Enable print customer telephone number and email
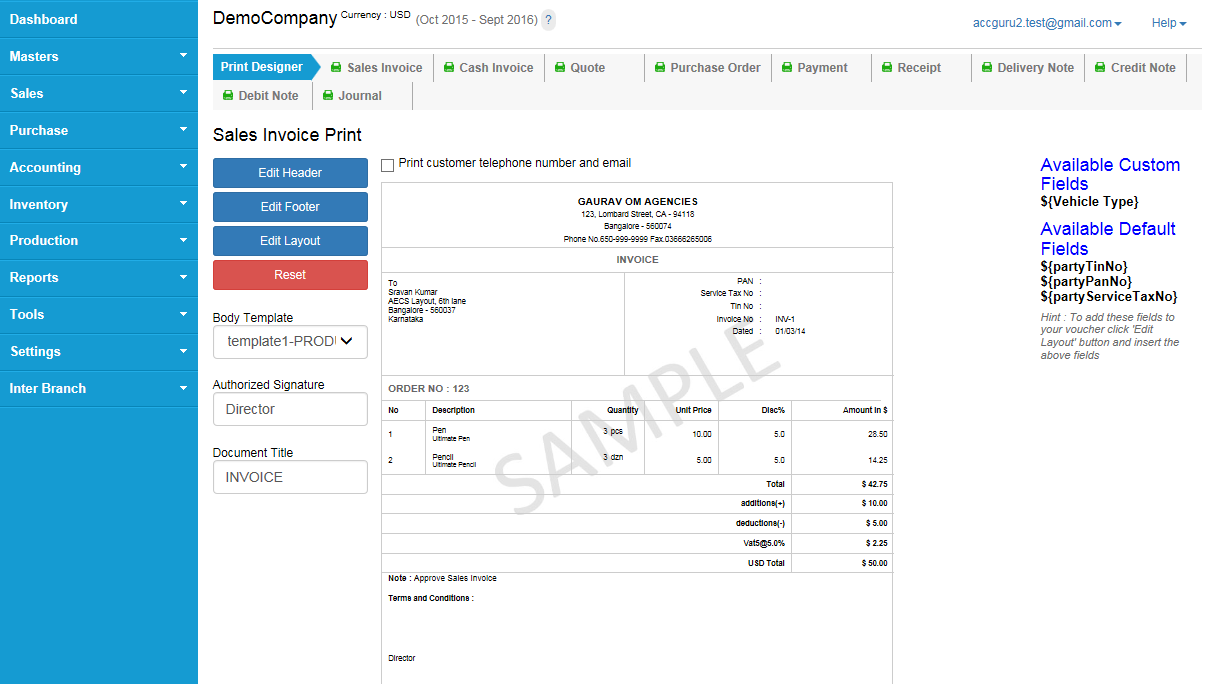 point(388,165)
